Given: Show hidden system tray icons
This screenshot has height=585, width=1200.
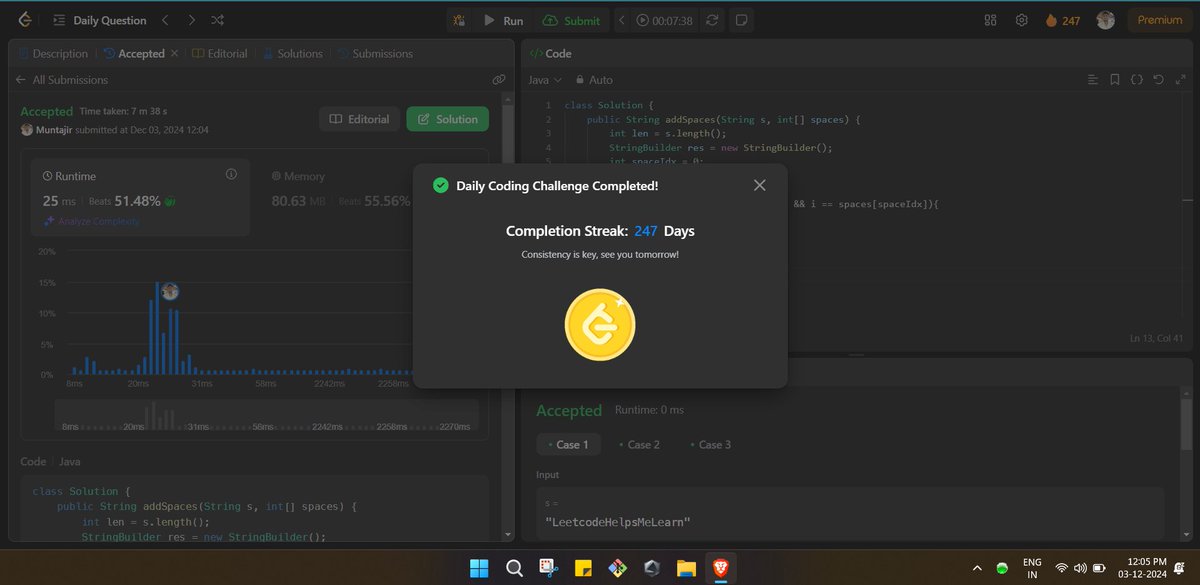Looking at the screenshot, I should (976, 568).
